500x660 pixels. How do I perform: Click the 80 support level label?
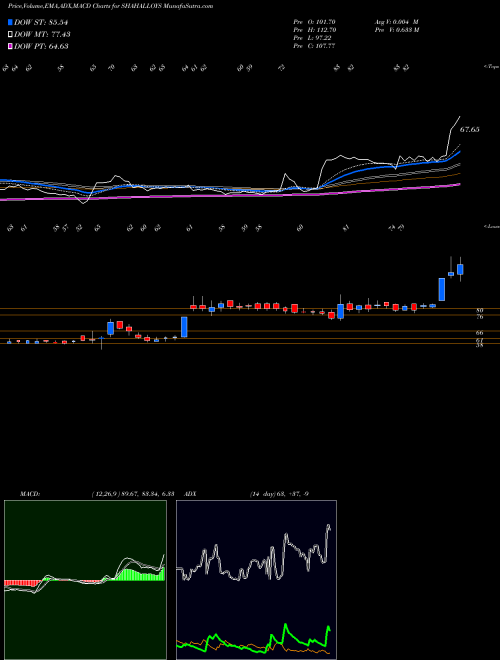coord(480,311)
